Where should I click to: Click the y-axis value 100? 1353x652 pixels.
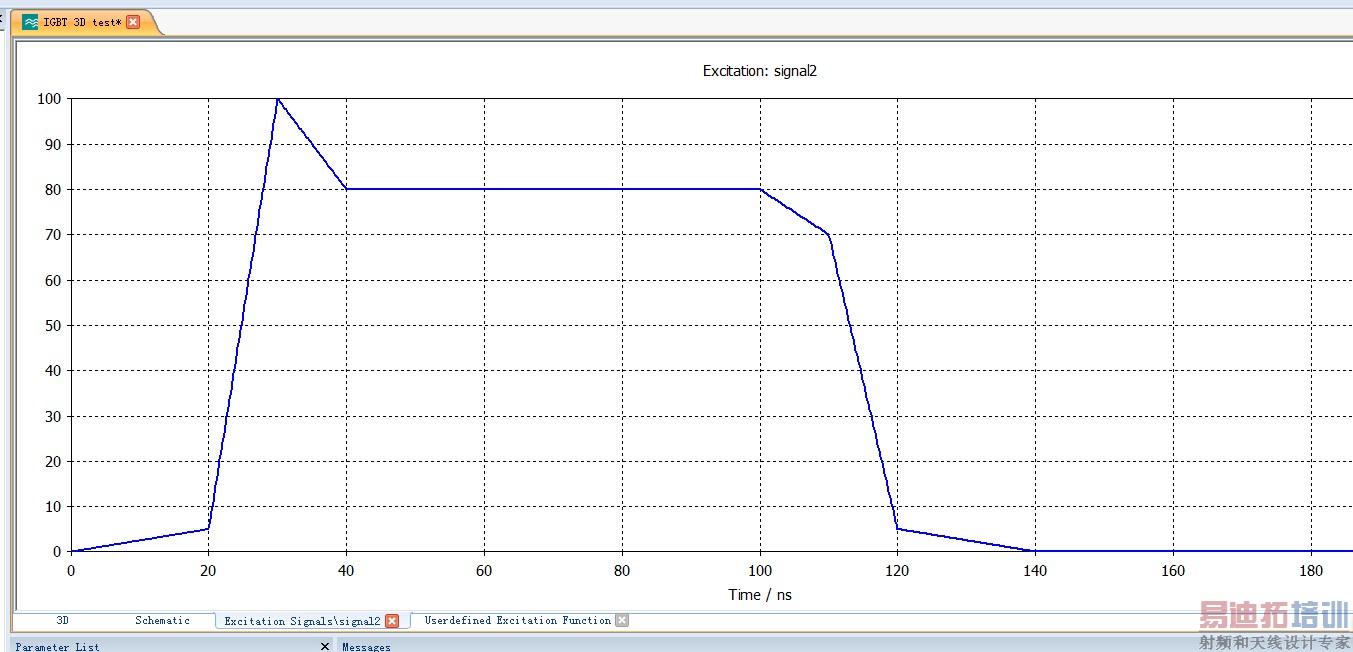click(49, 99)
